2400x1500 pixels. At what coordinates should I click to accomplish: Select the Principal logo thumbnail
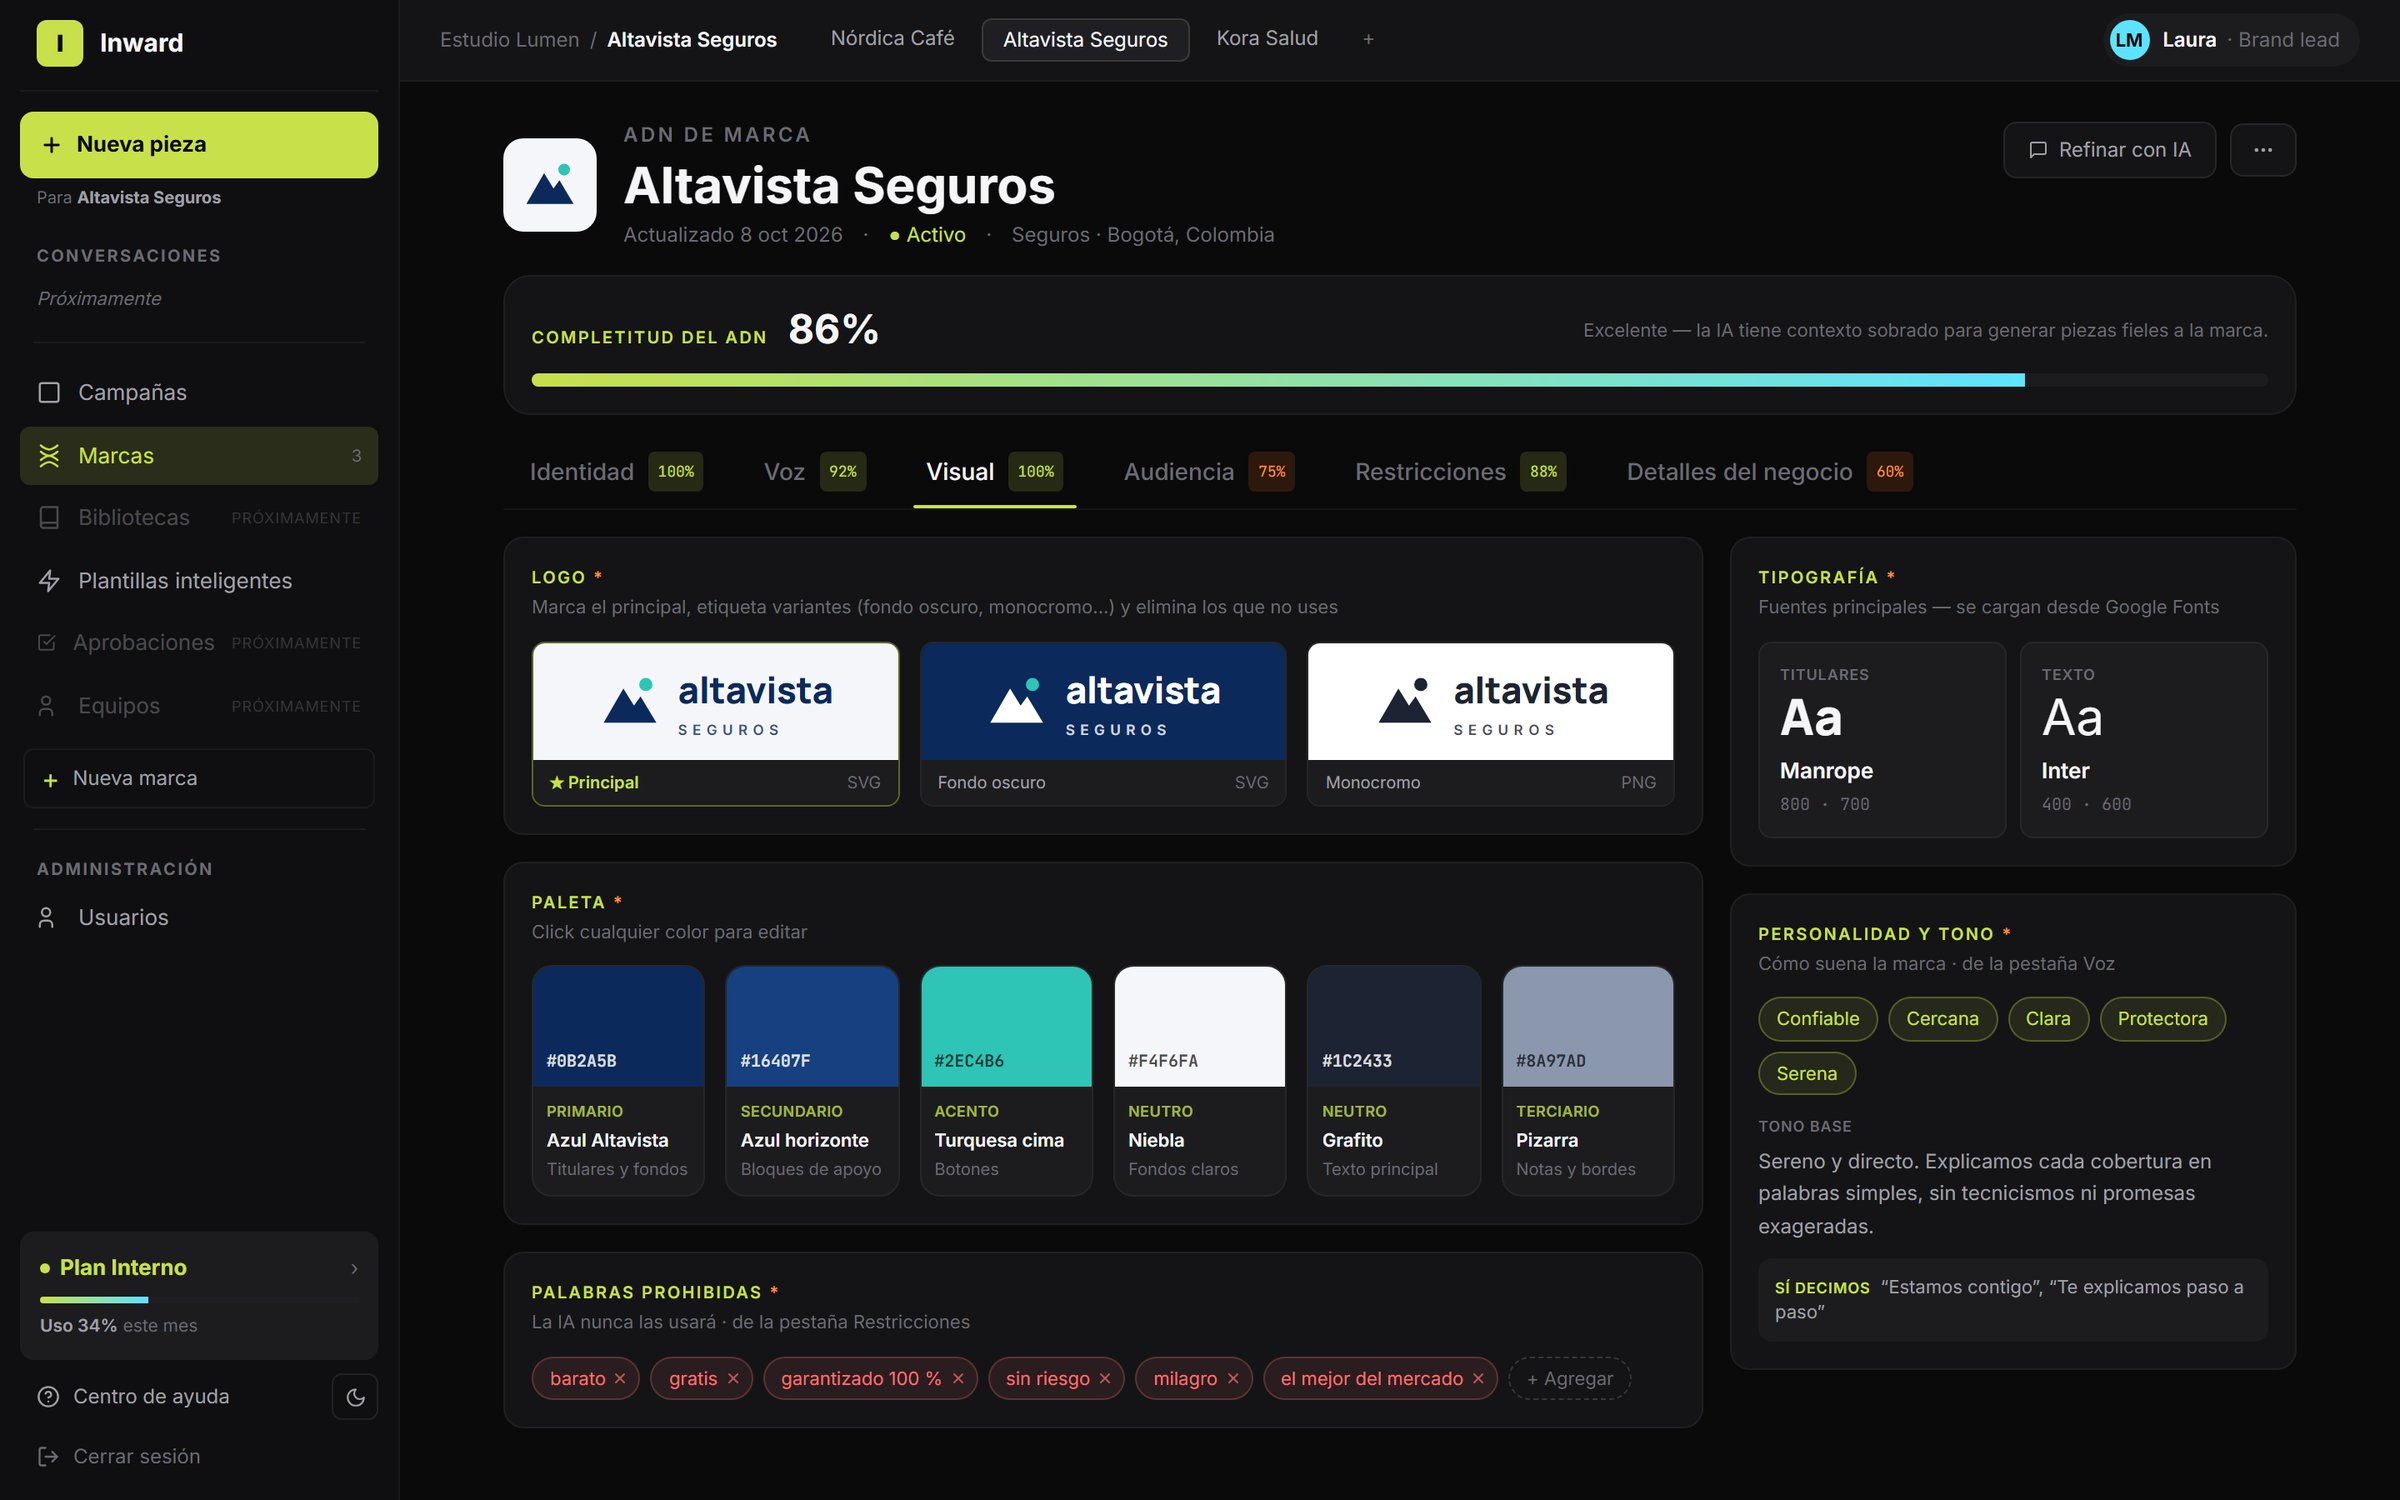716,724
